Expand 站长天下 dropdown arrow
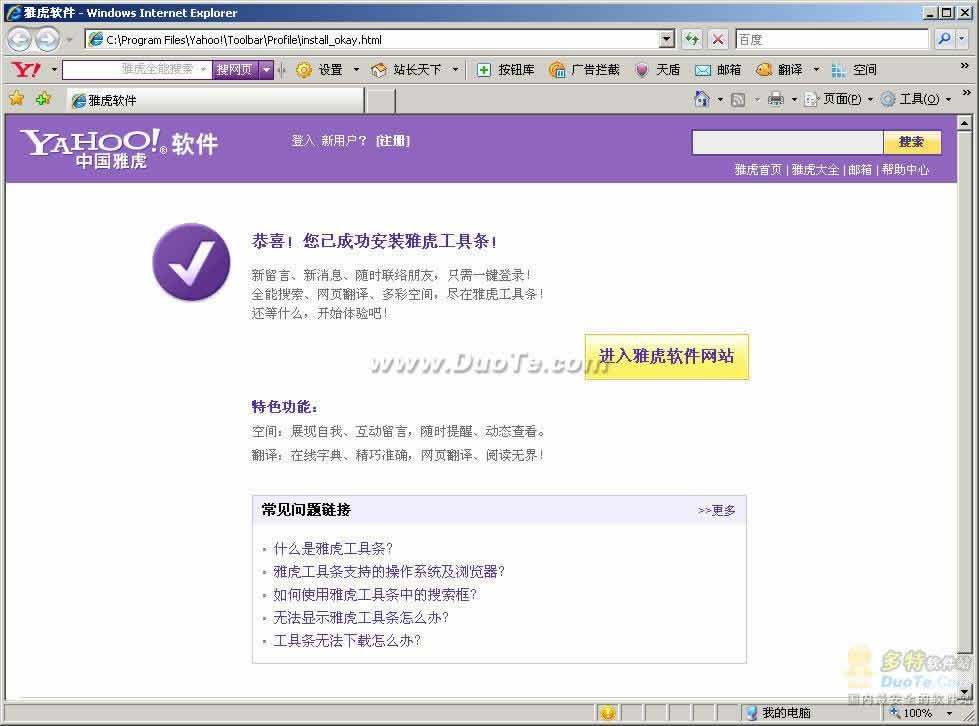The height and width of the screenshot is (726, 979). coord(455,70)
